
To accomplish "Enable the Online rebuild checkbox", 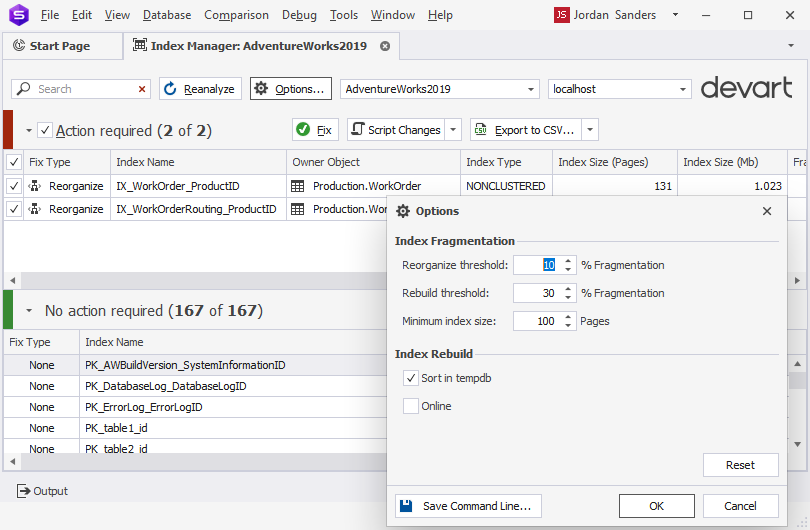I will [x=411, y=406].
